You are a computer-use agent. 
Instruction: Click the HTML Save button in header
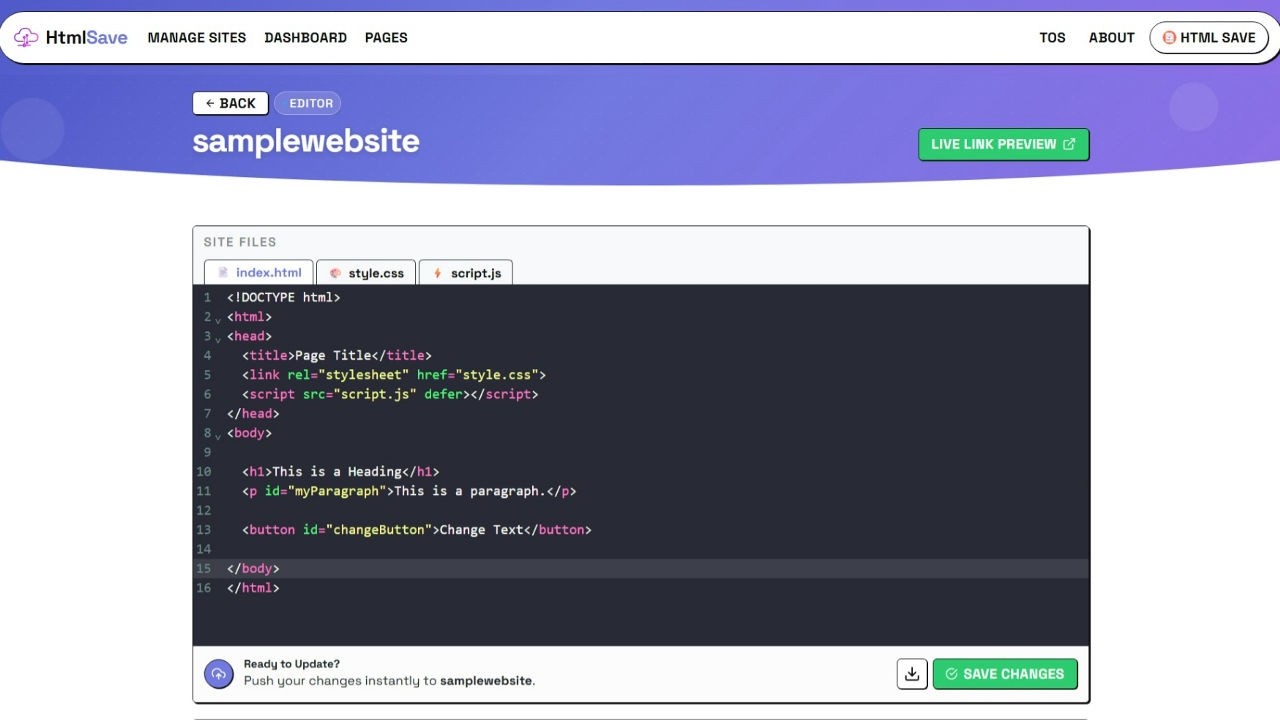1209,38
